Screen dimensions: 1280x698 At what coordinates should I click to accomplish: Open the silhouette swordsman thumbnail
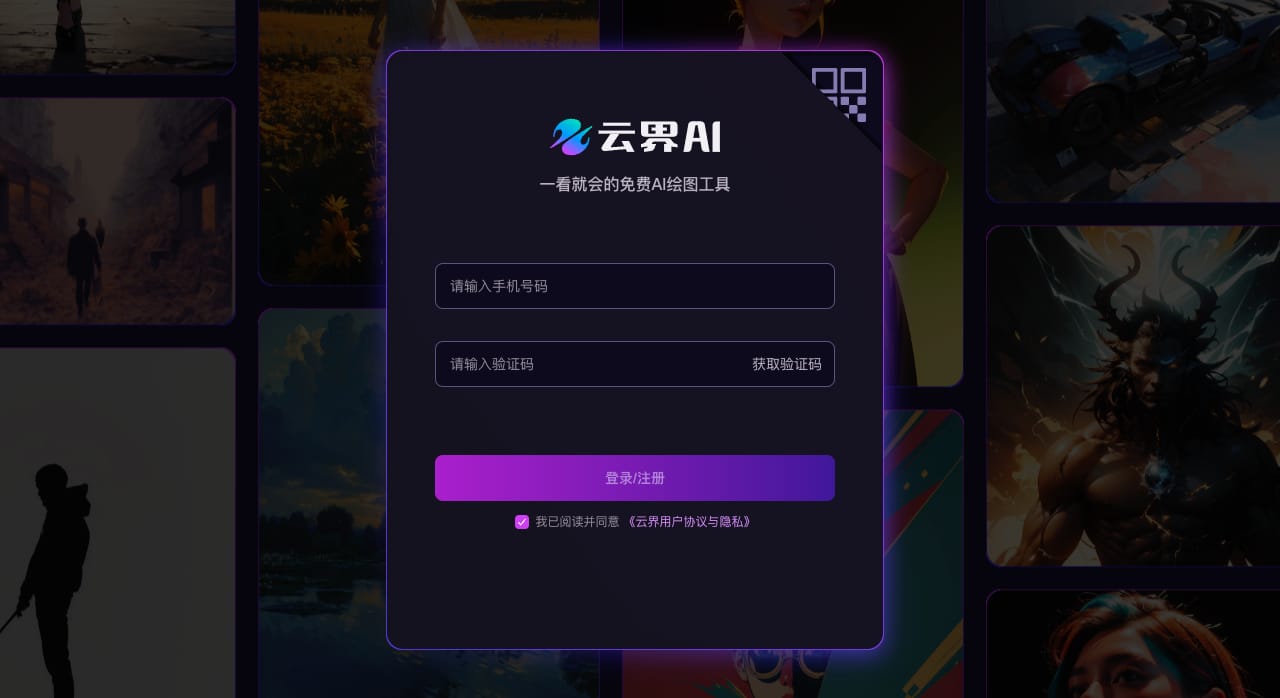(x=117, y=523)
